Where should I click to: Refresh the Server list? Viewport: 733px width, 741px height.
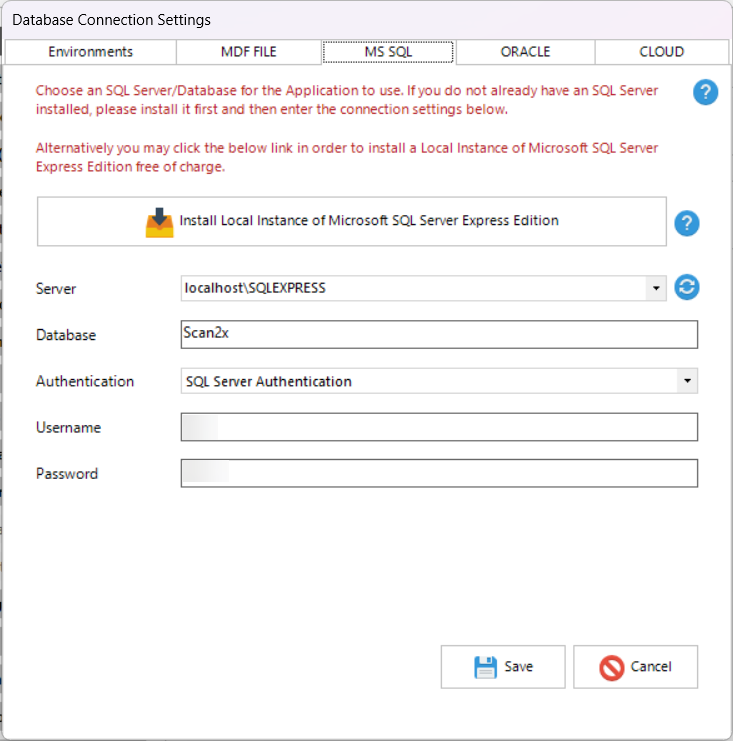[x=687, y=288]
